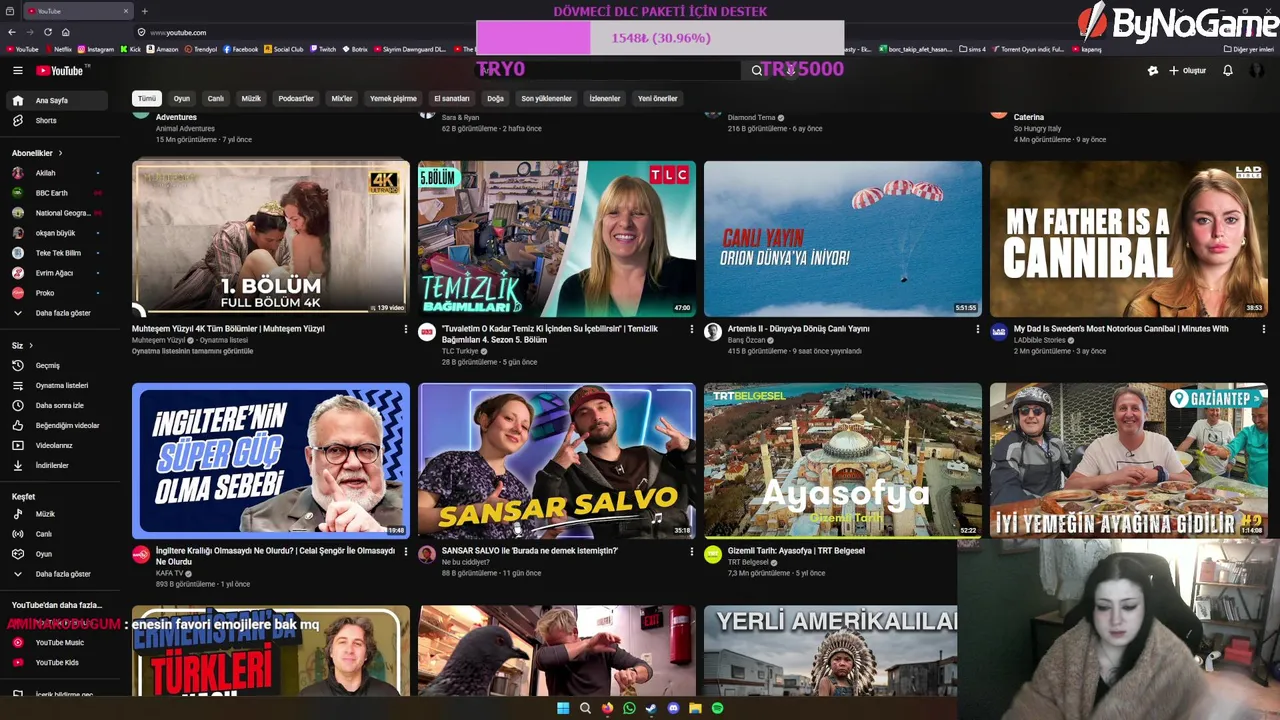The image size is (1280, 720).
Task: Open browser home page button
Action: tap(65, 32)
